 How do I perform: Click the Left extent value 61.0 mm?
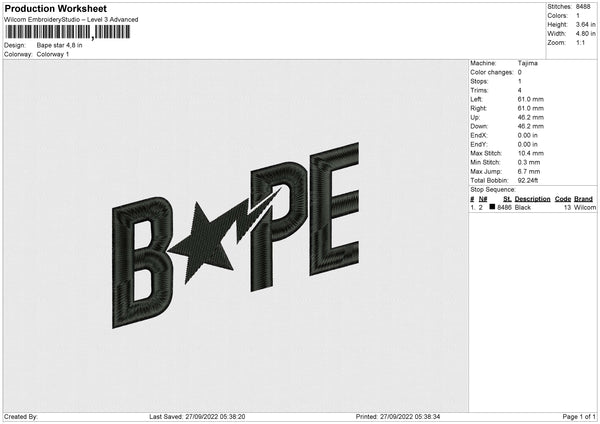tap(530, 99)
